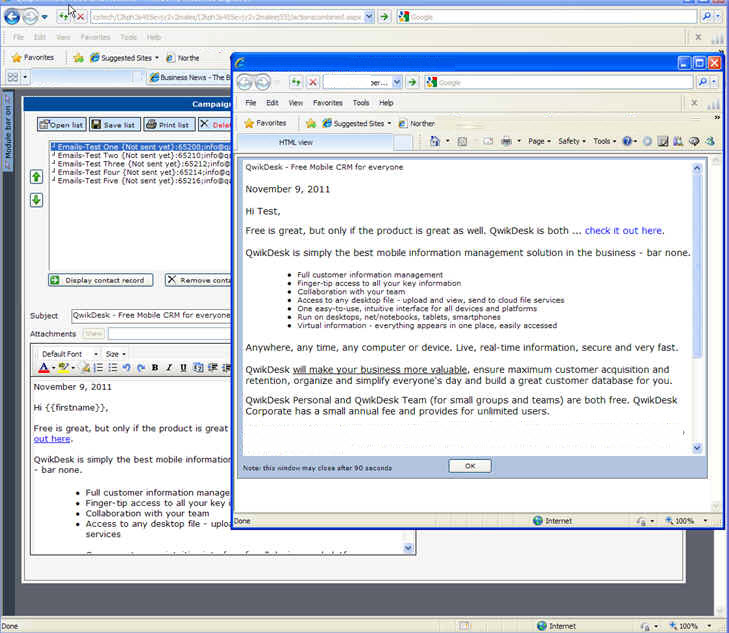Select Emails-Test Three in the list
The height and width of the screenshot is (633, 729).
(x=141, y=164)
